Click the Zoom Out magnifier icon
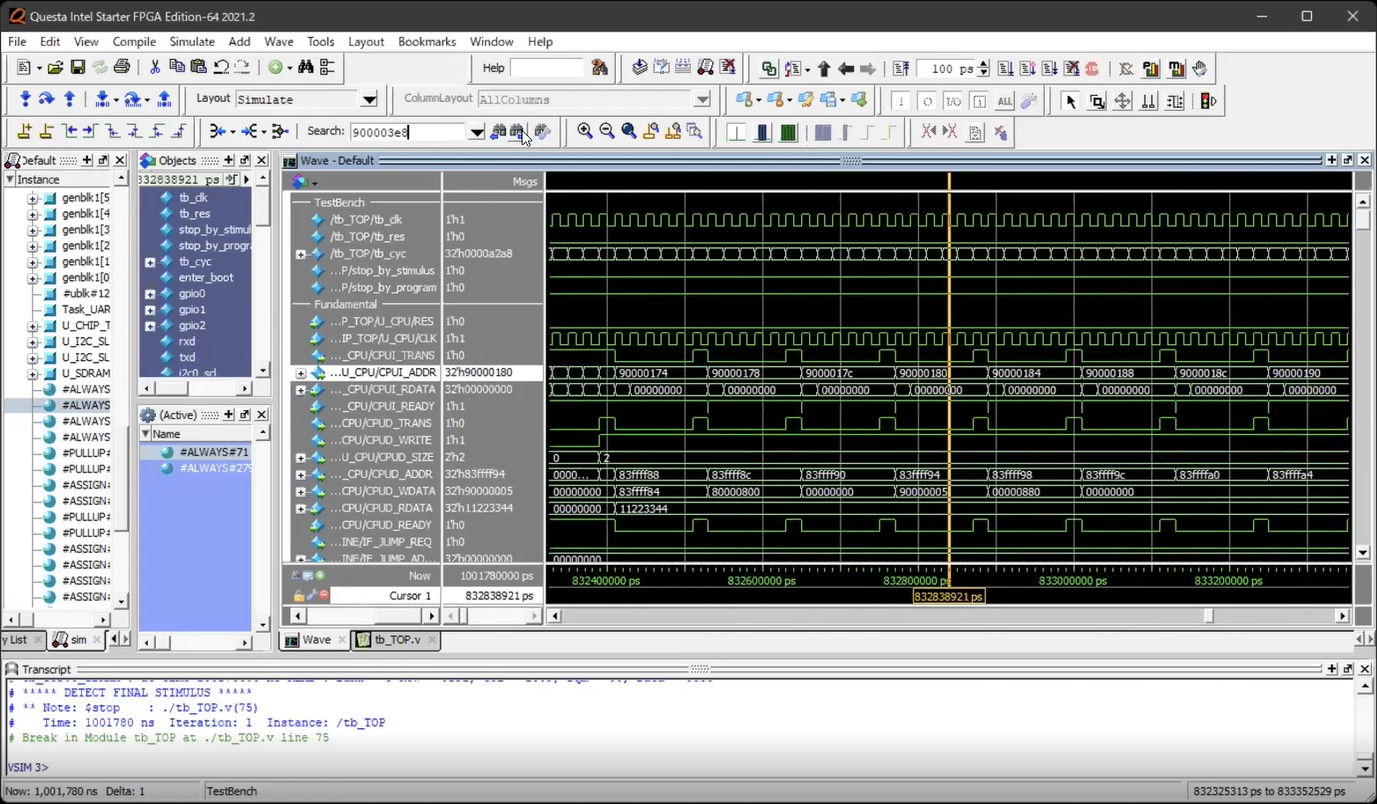The height and width of the screenshot is (804, 1377). (607, 131)
